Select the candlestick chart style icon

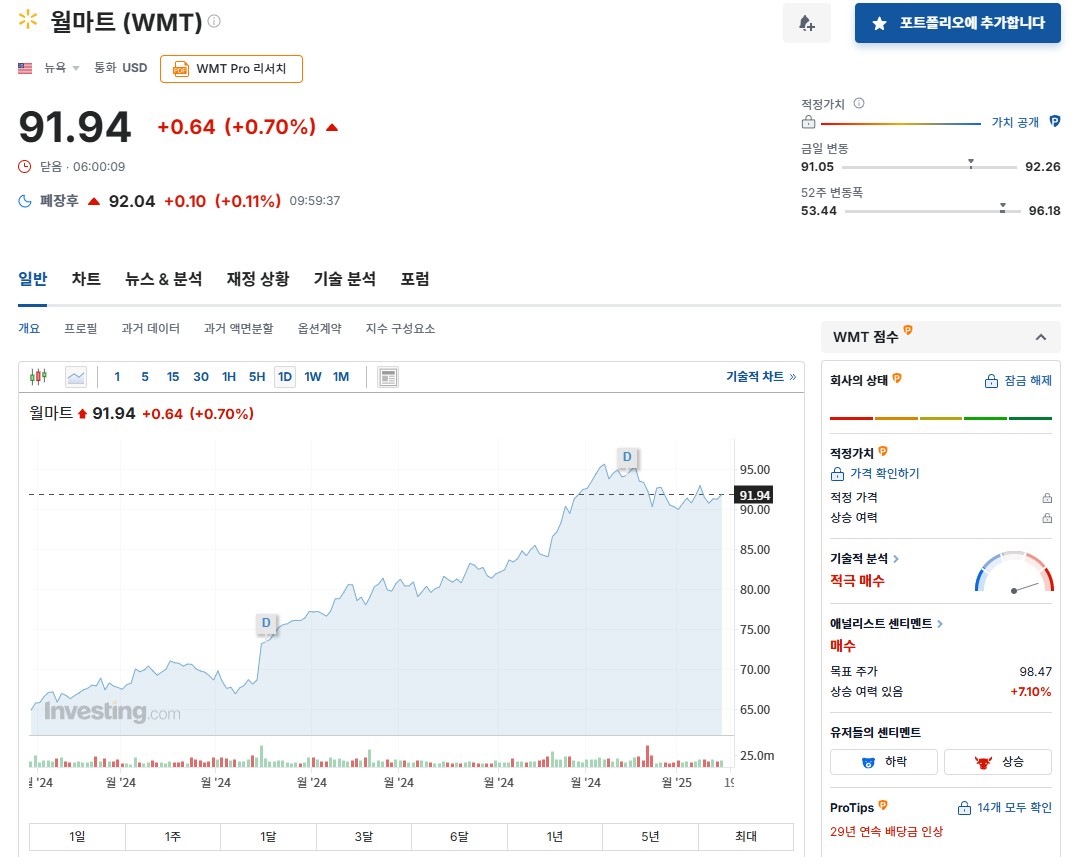pyautogui.click(x=38, y=377)
